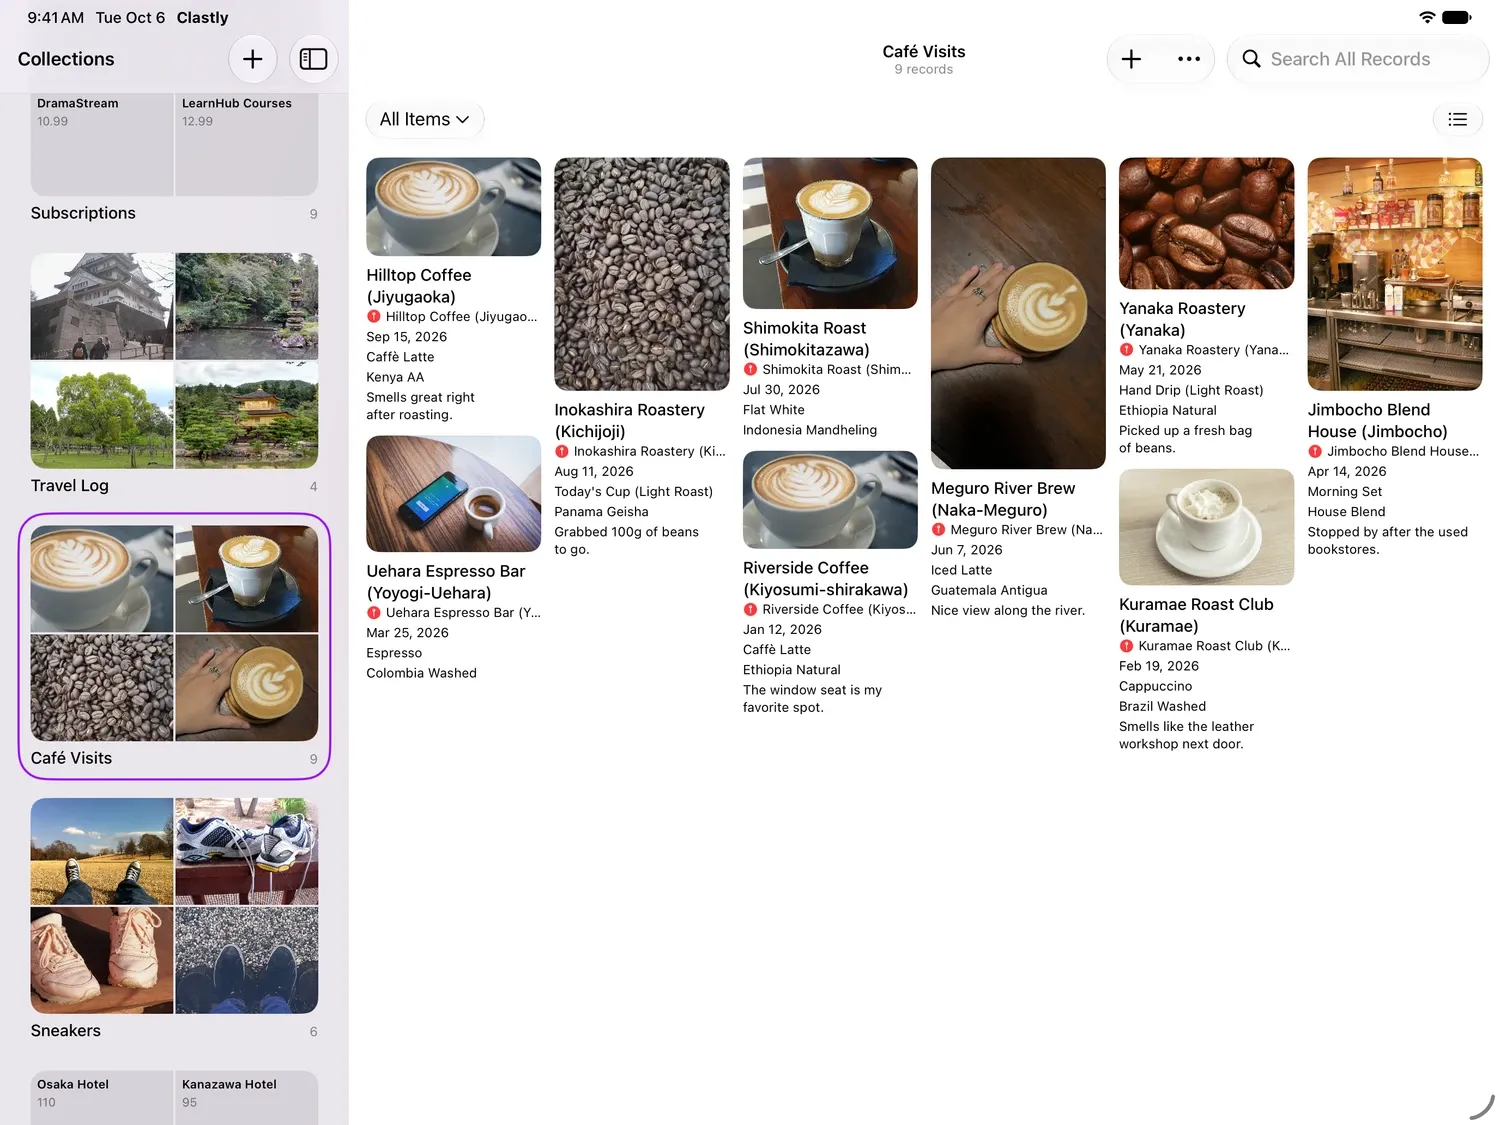
Task: Click the 'Sep 15, 2026' date text
Action: coord(406,337)
